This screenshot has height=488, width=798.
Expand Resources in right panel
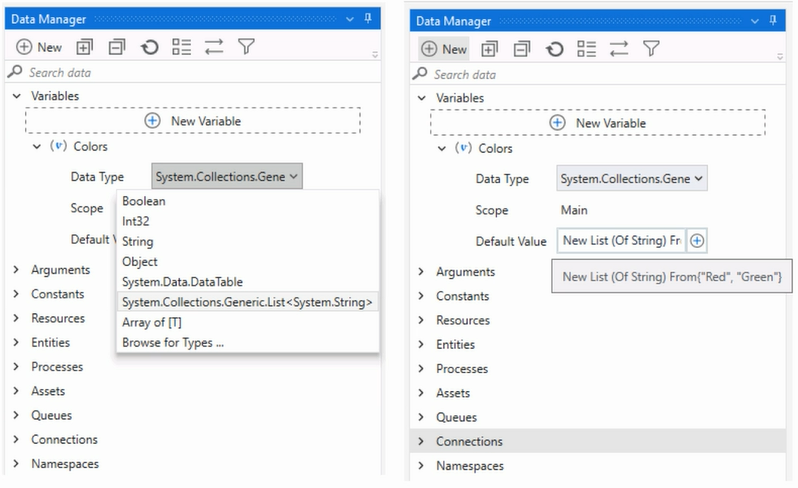click(x=421, y=321)
